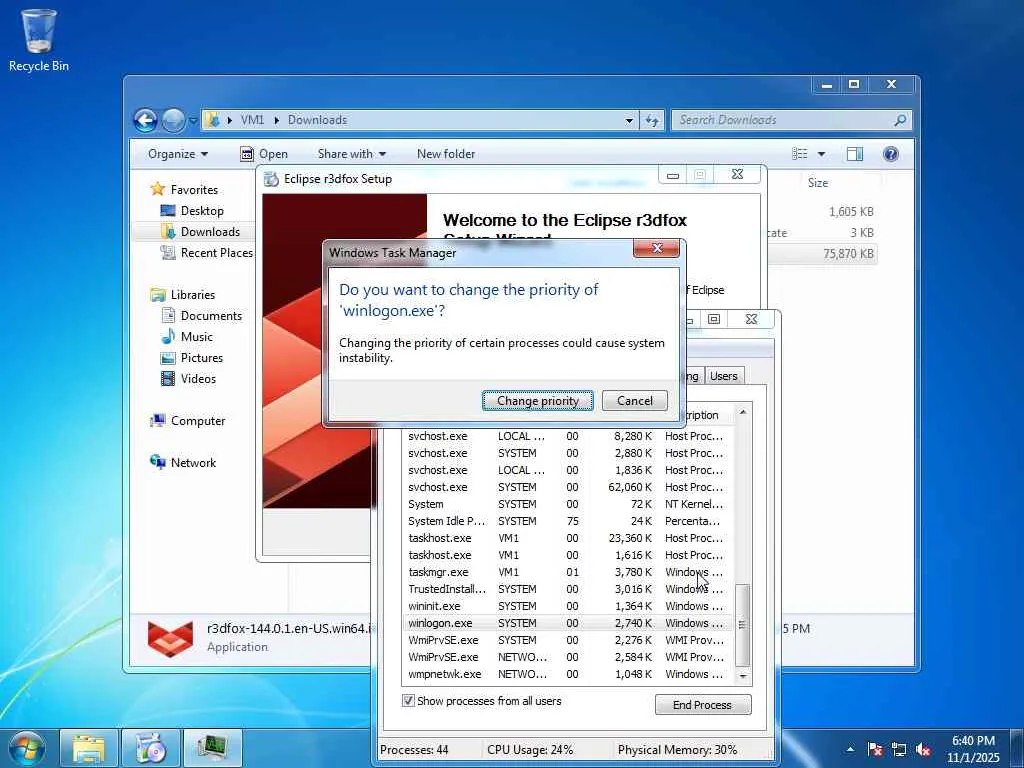Click Cancel in priority dialog

pyautogui.click(x=635, y=401)
